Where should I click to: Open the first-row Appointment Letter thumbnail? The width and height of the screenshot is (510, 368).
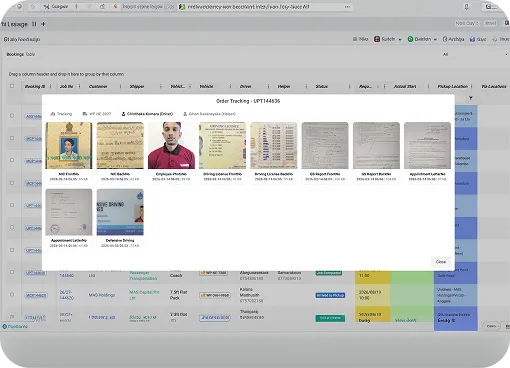pos(427,145)
